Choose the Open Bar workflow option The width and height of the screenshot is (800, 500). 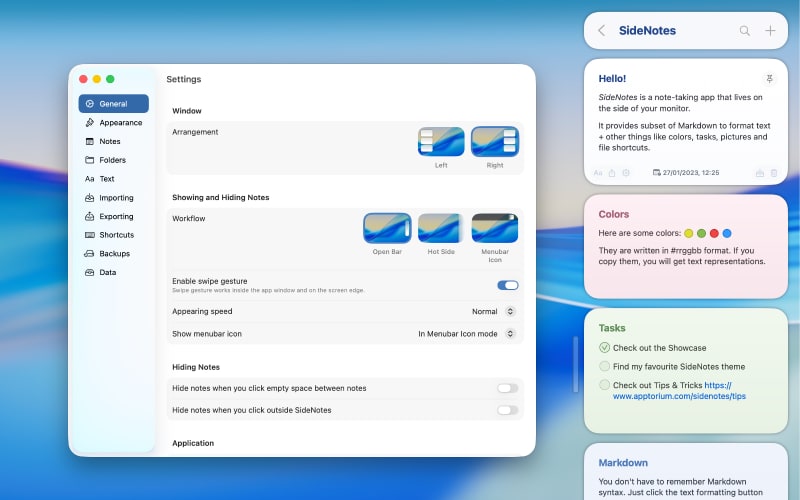(x=387, y=228)
